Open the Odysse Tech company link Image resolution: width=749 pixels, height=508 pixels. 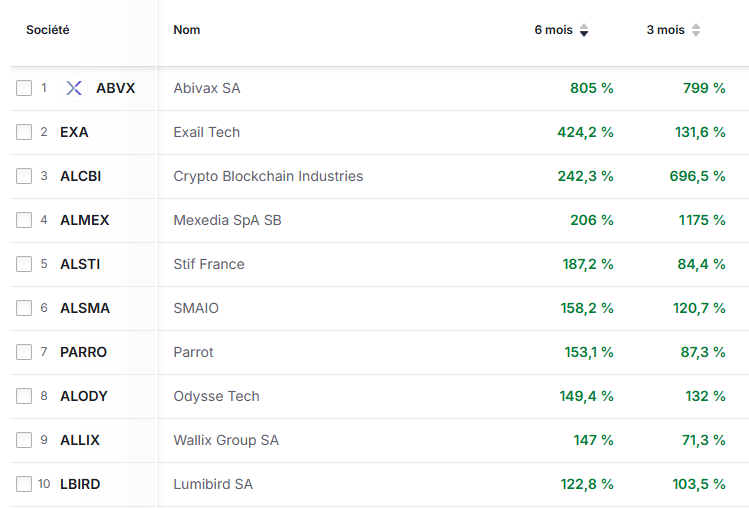coord(216,396)
